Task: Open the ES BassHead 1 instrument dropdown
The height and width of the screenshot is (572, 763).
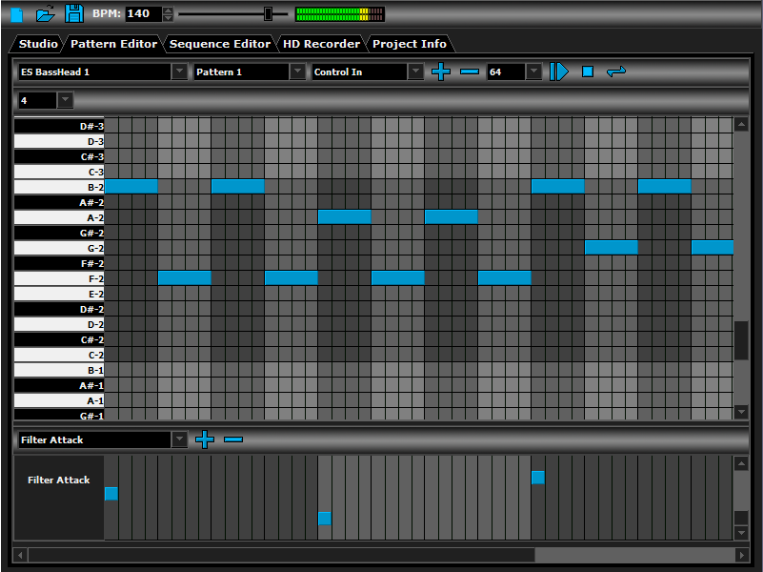Action: [x=179, y=72]
